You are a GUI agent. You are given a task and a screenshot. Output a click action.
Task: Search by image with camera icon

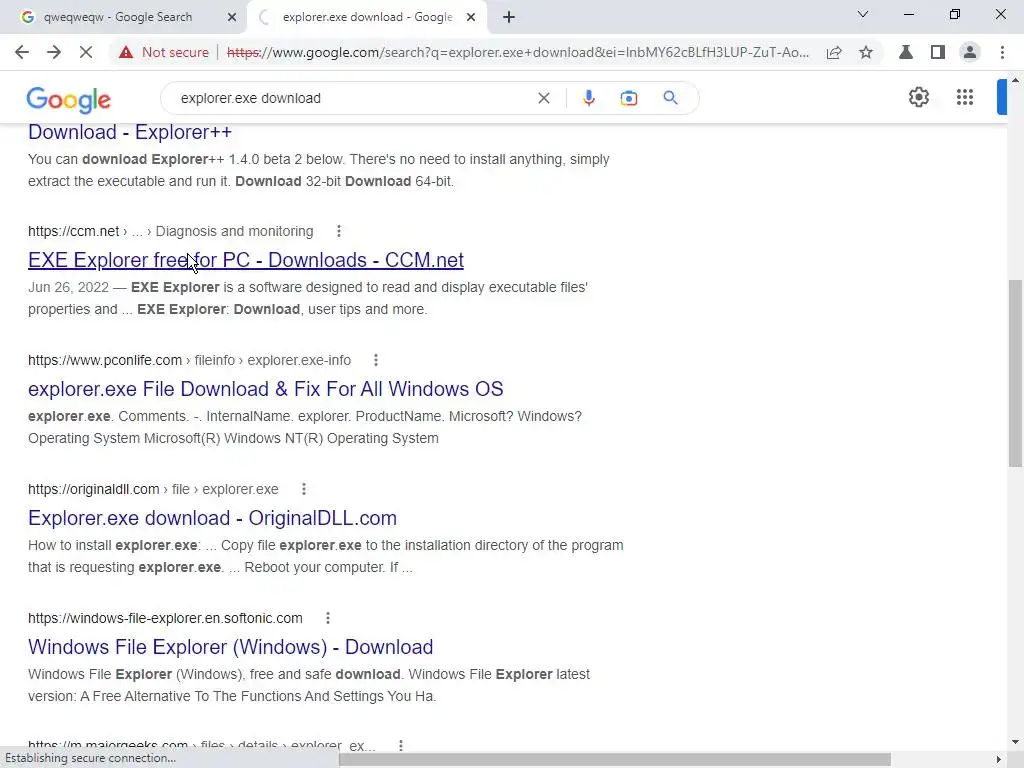click(629, 98)
